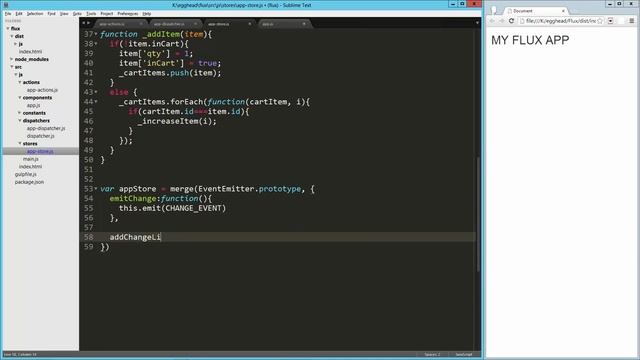This screenshot has height=360, width=640.
Task: Fold the else block at line 43
Action: (96, 92)
